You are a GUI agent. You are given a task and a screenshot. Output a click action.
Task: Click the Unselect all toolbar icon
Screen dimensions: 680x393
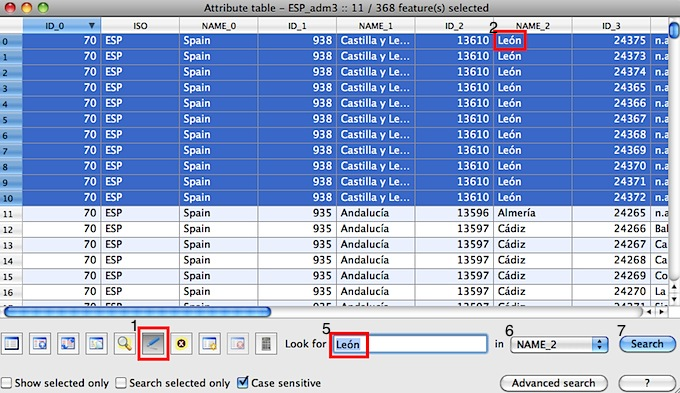[11, 344]
